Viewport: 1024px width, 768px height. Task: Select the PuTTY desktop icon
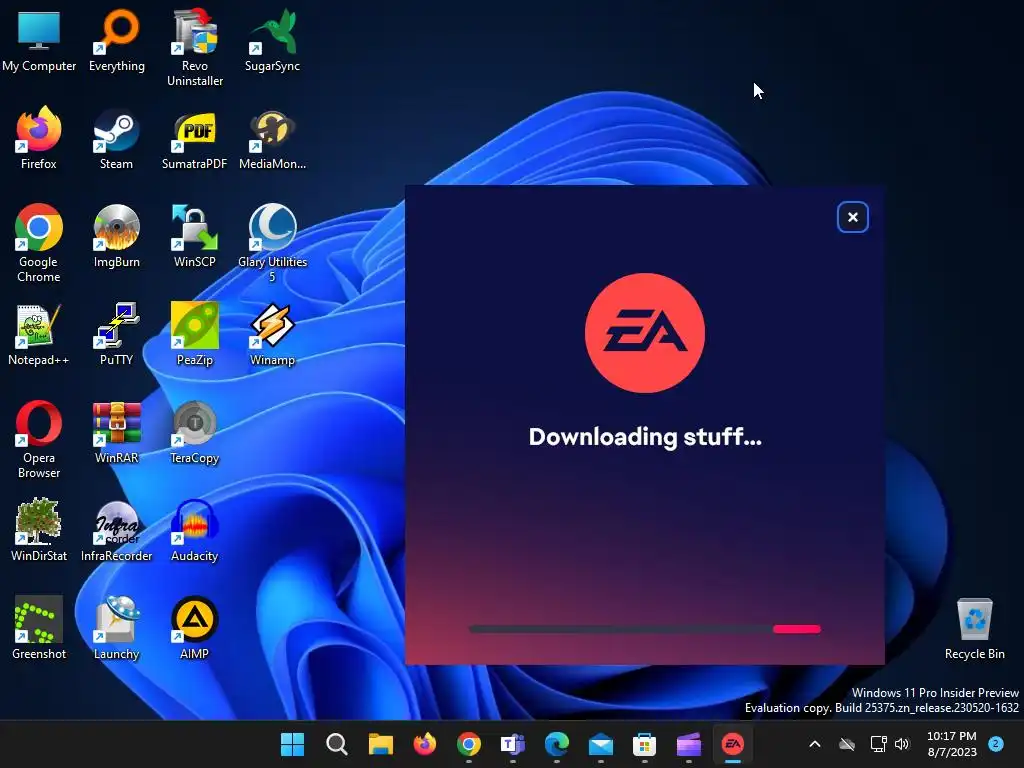[116, 334]
